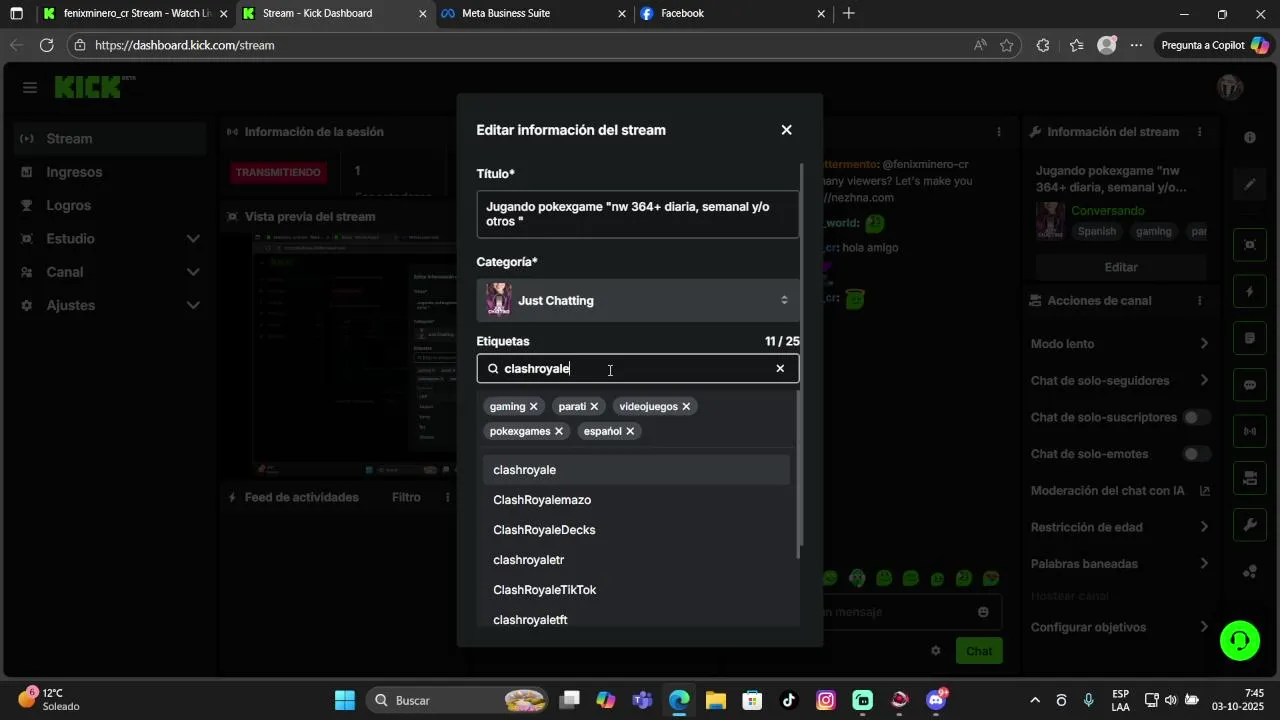Screen dimensions: 1280x720
Task: Switch to Meta Business Suite browser tab
Action: click(534, 14)
